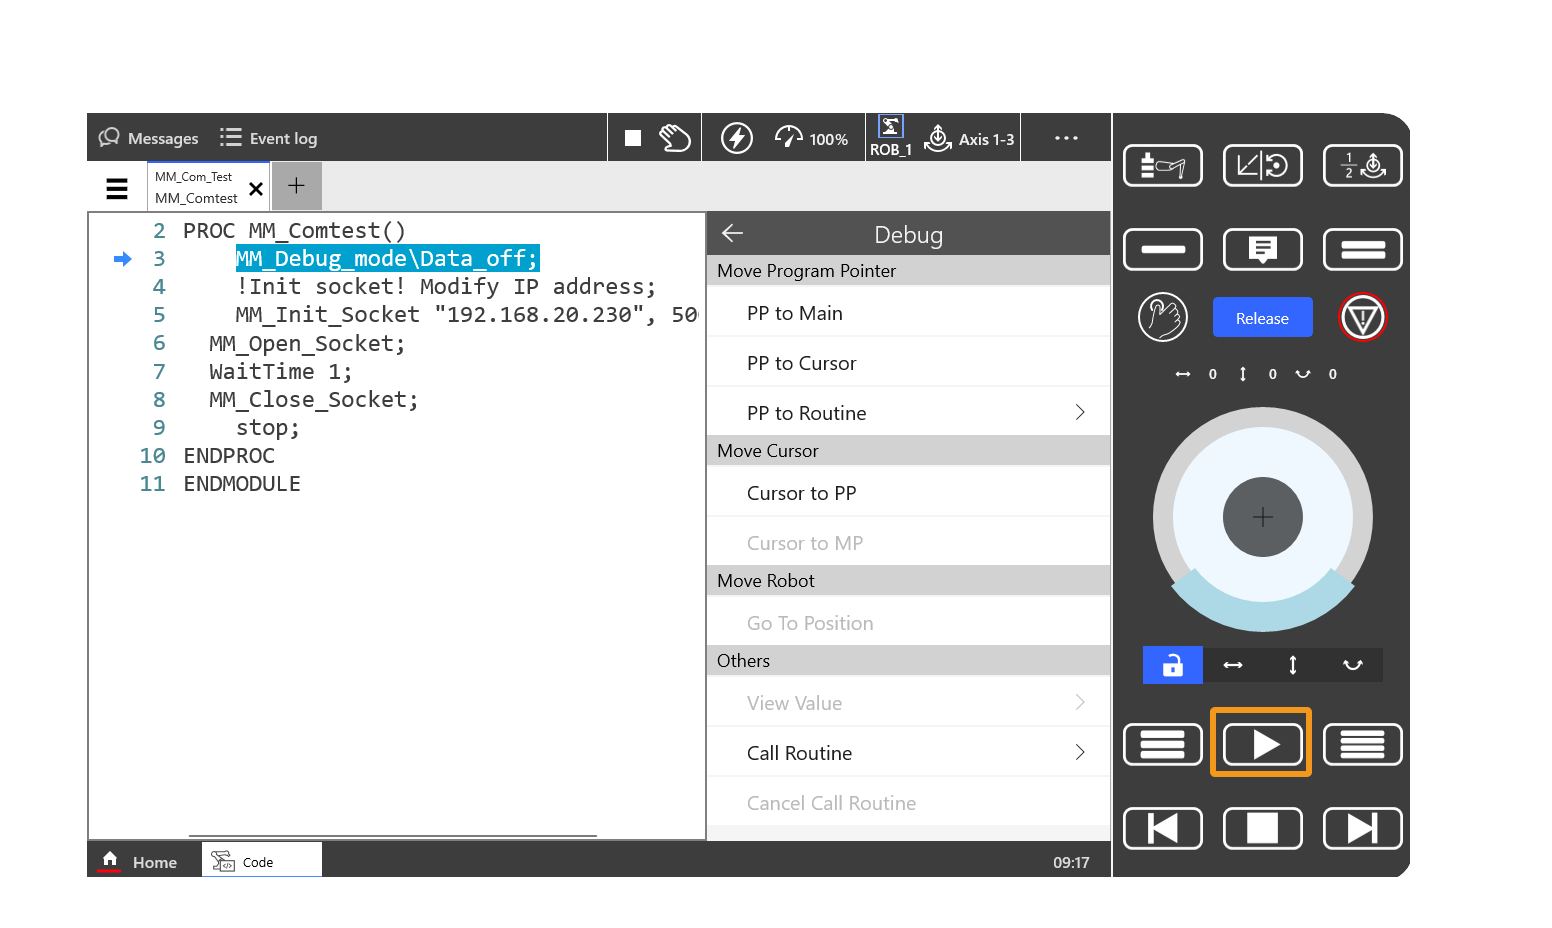The image size is (1552, 928).
Task: Click the three-dots more options icon
Action: (1066, 138)
